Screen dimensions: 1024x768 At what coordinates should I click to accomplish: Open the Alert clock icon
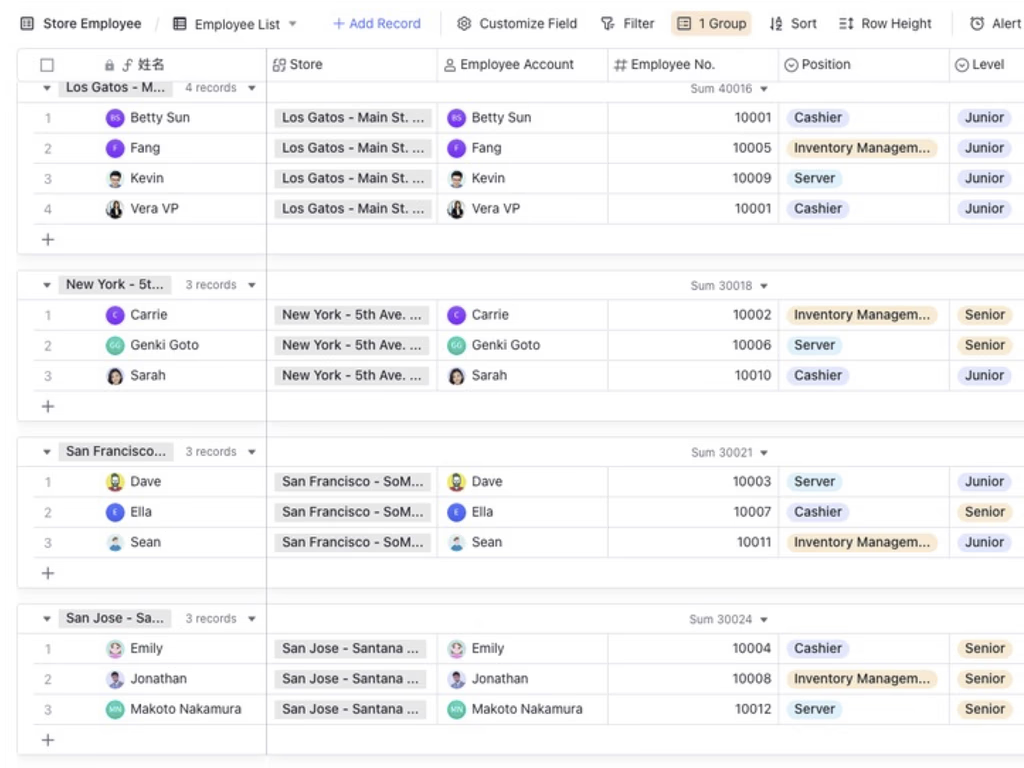977,24
